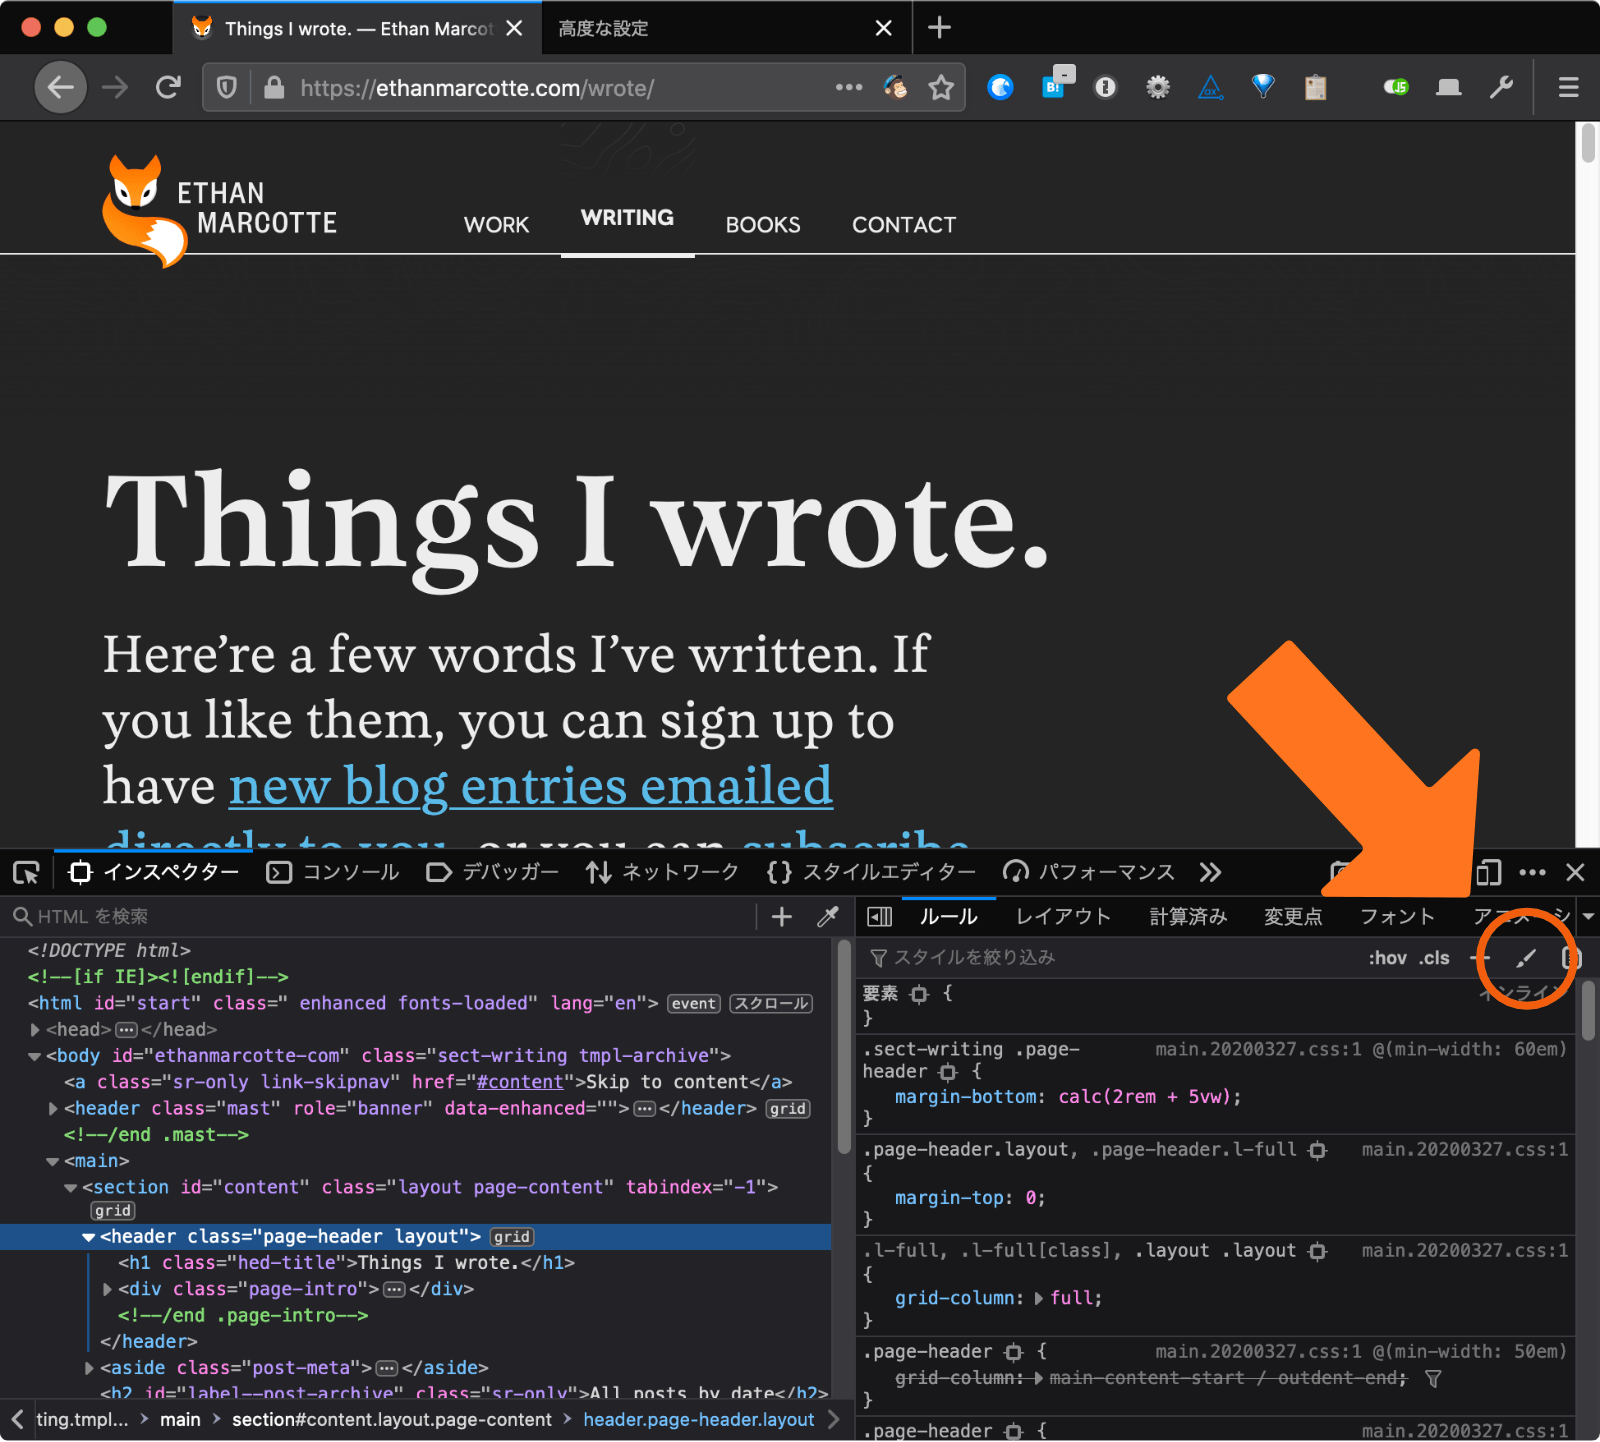1600x1442 pixels.
Task: Toggle :hov pseudo-class panel
Action: [x=1387, y=958]
